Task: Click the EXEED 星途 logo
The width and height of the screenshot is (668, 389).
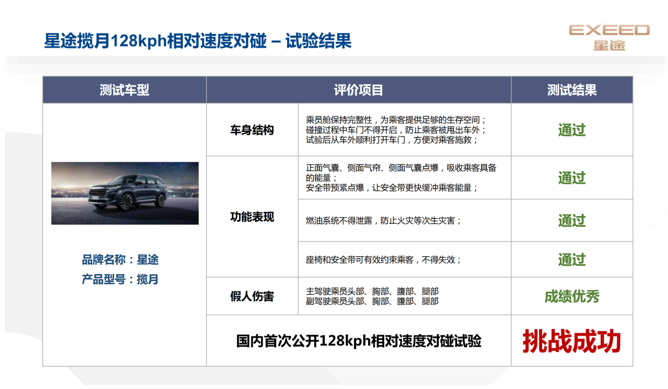Action: click(x=609, y=37)
